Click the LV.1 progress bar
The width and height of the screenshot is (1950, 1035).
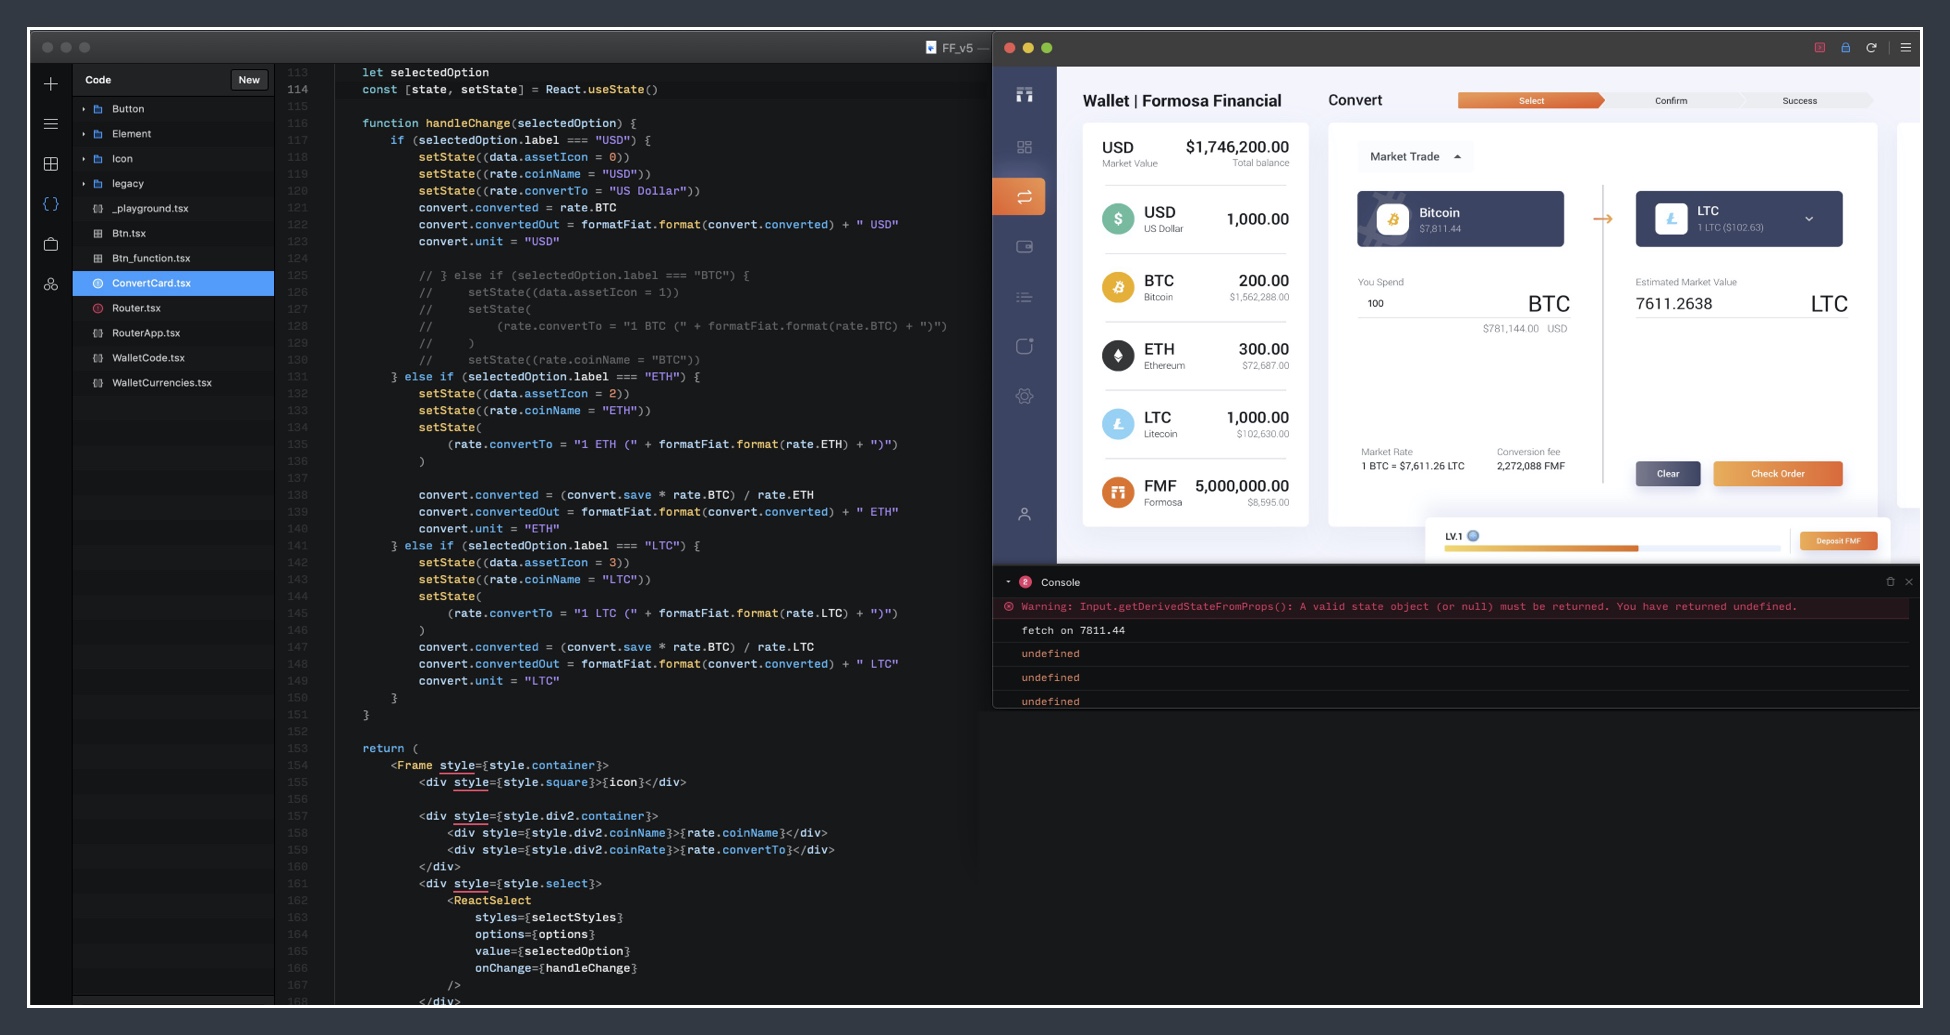pyautogui.click(x=1610, y=548)
